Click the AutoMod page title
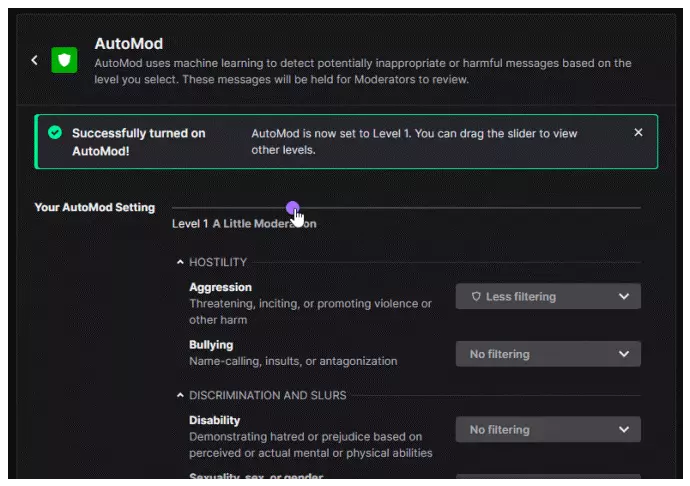Image resolution: width=690 pixels, height=486 pixels. pyautogui.click(x=128, y=44)
